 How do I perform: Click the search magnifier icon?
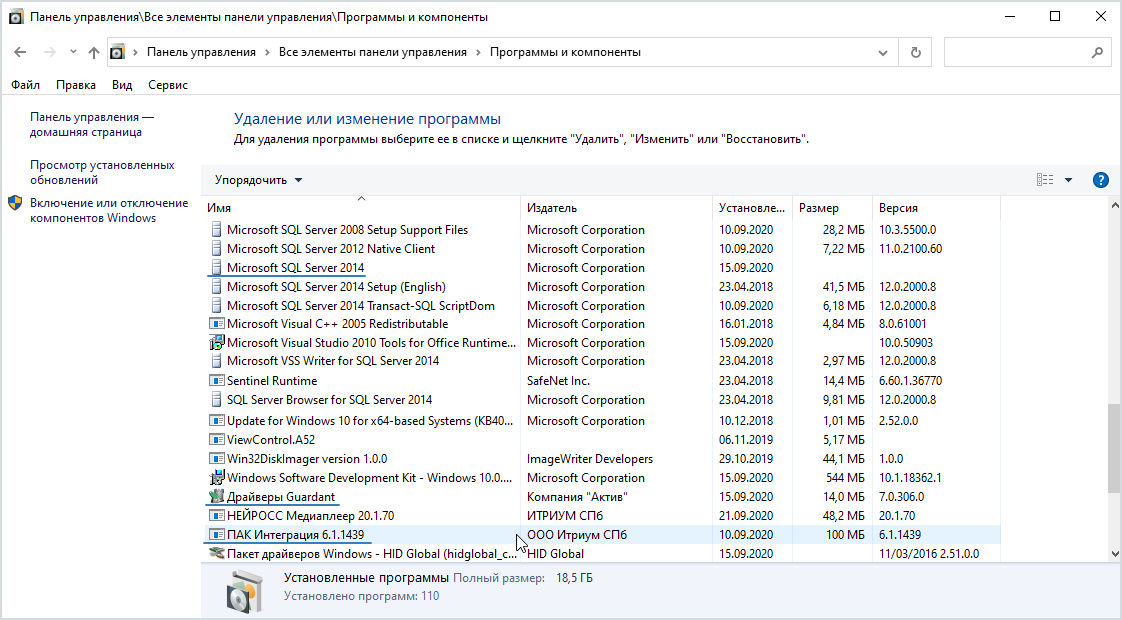click(x=1097, y=52)
